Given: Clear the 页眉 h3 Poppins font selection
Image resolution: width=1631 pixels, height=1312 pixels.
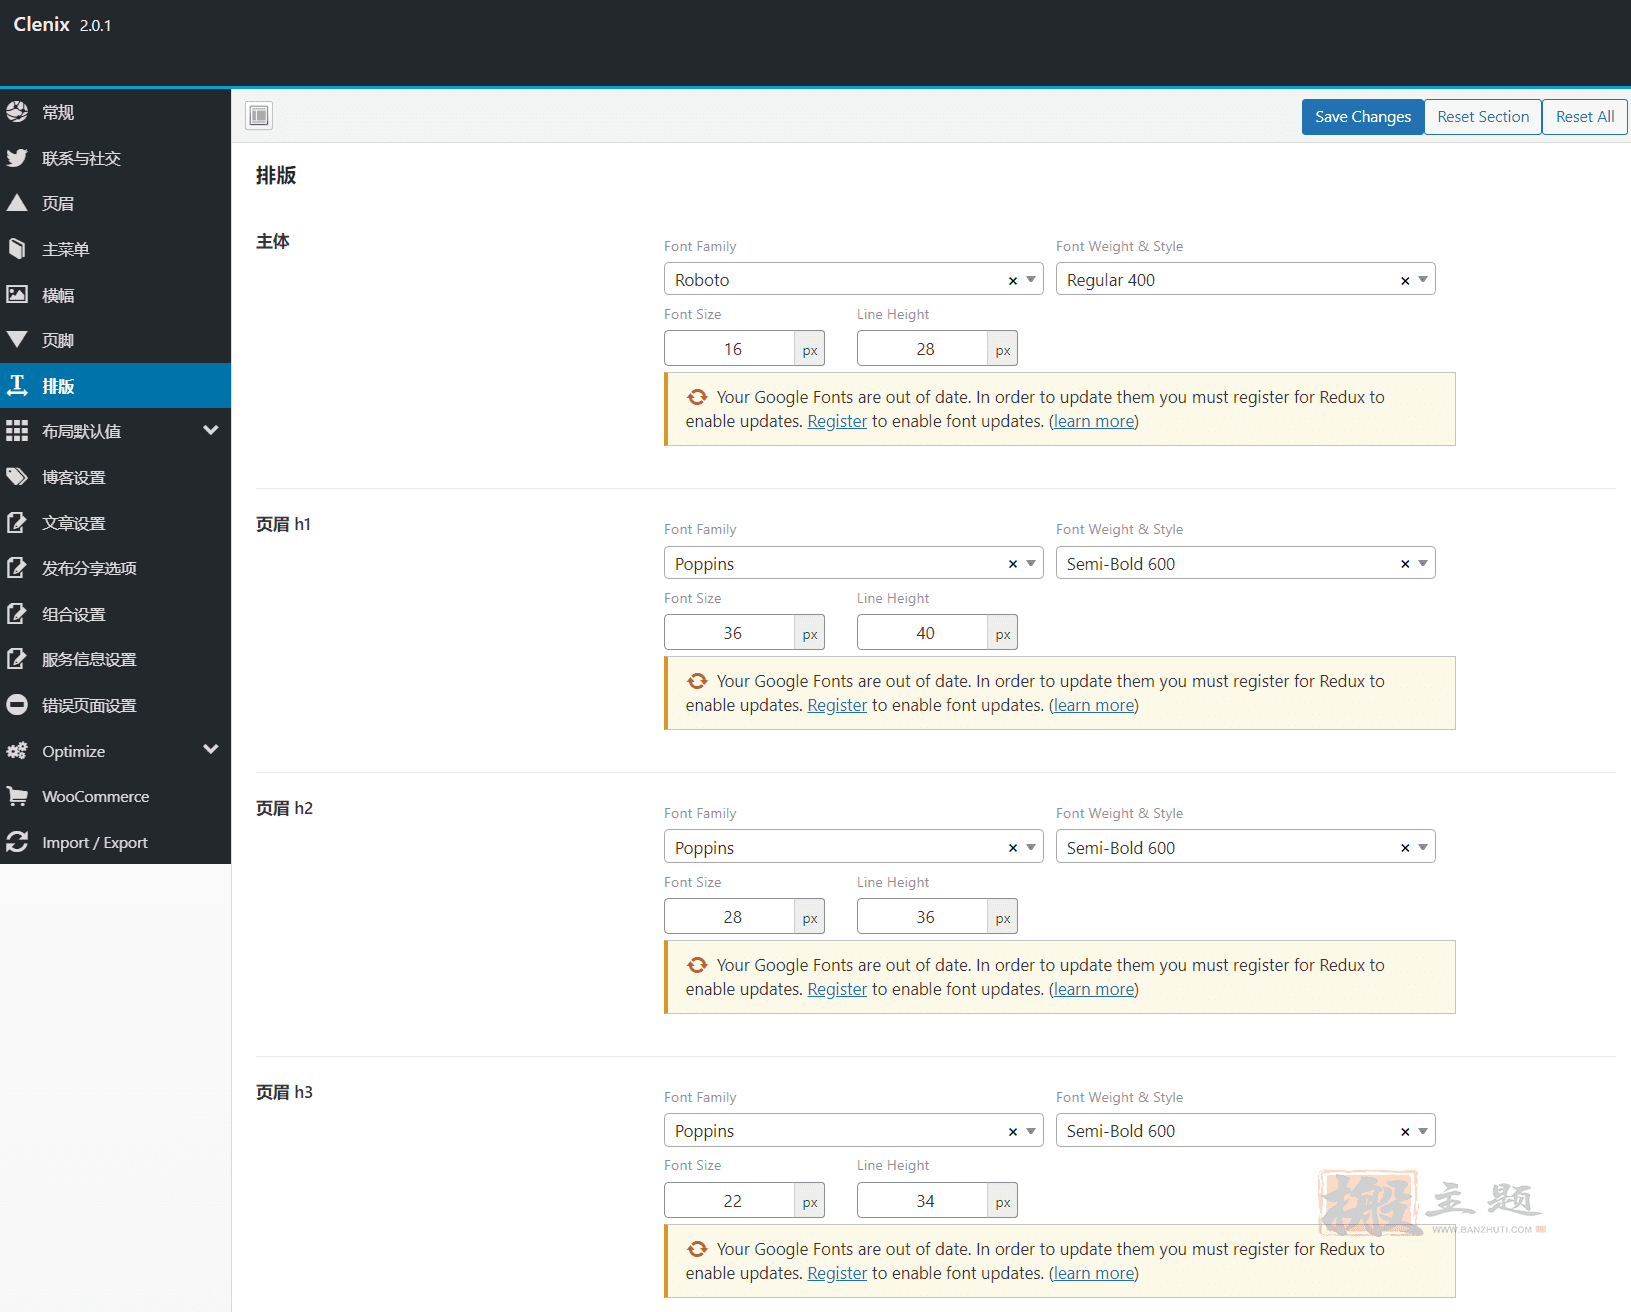Looking at the screenshot, I should pos(1013,1131).
